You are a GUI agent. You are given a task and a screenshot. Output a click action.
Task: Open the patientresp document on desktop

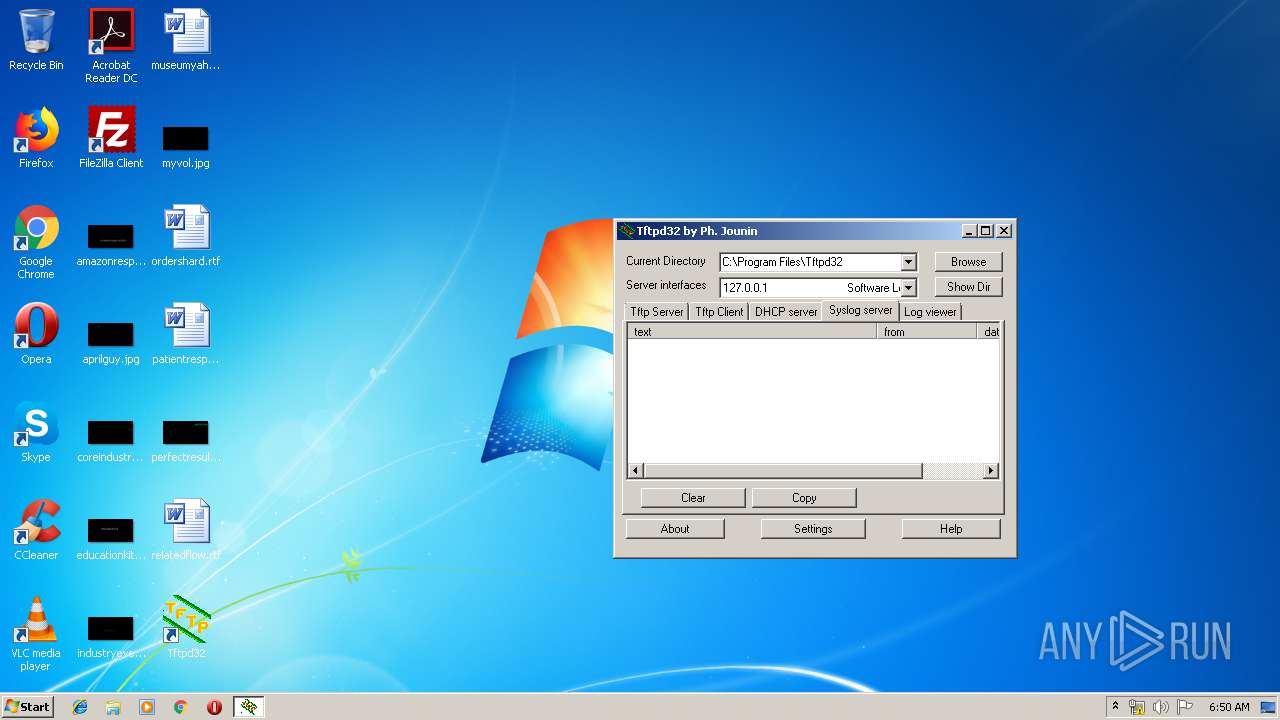(186, 335)
